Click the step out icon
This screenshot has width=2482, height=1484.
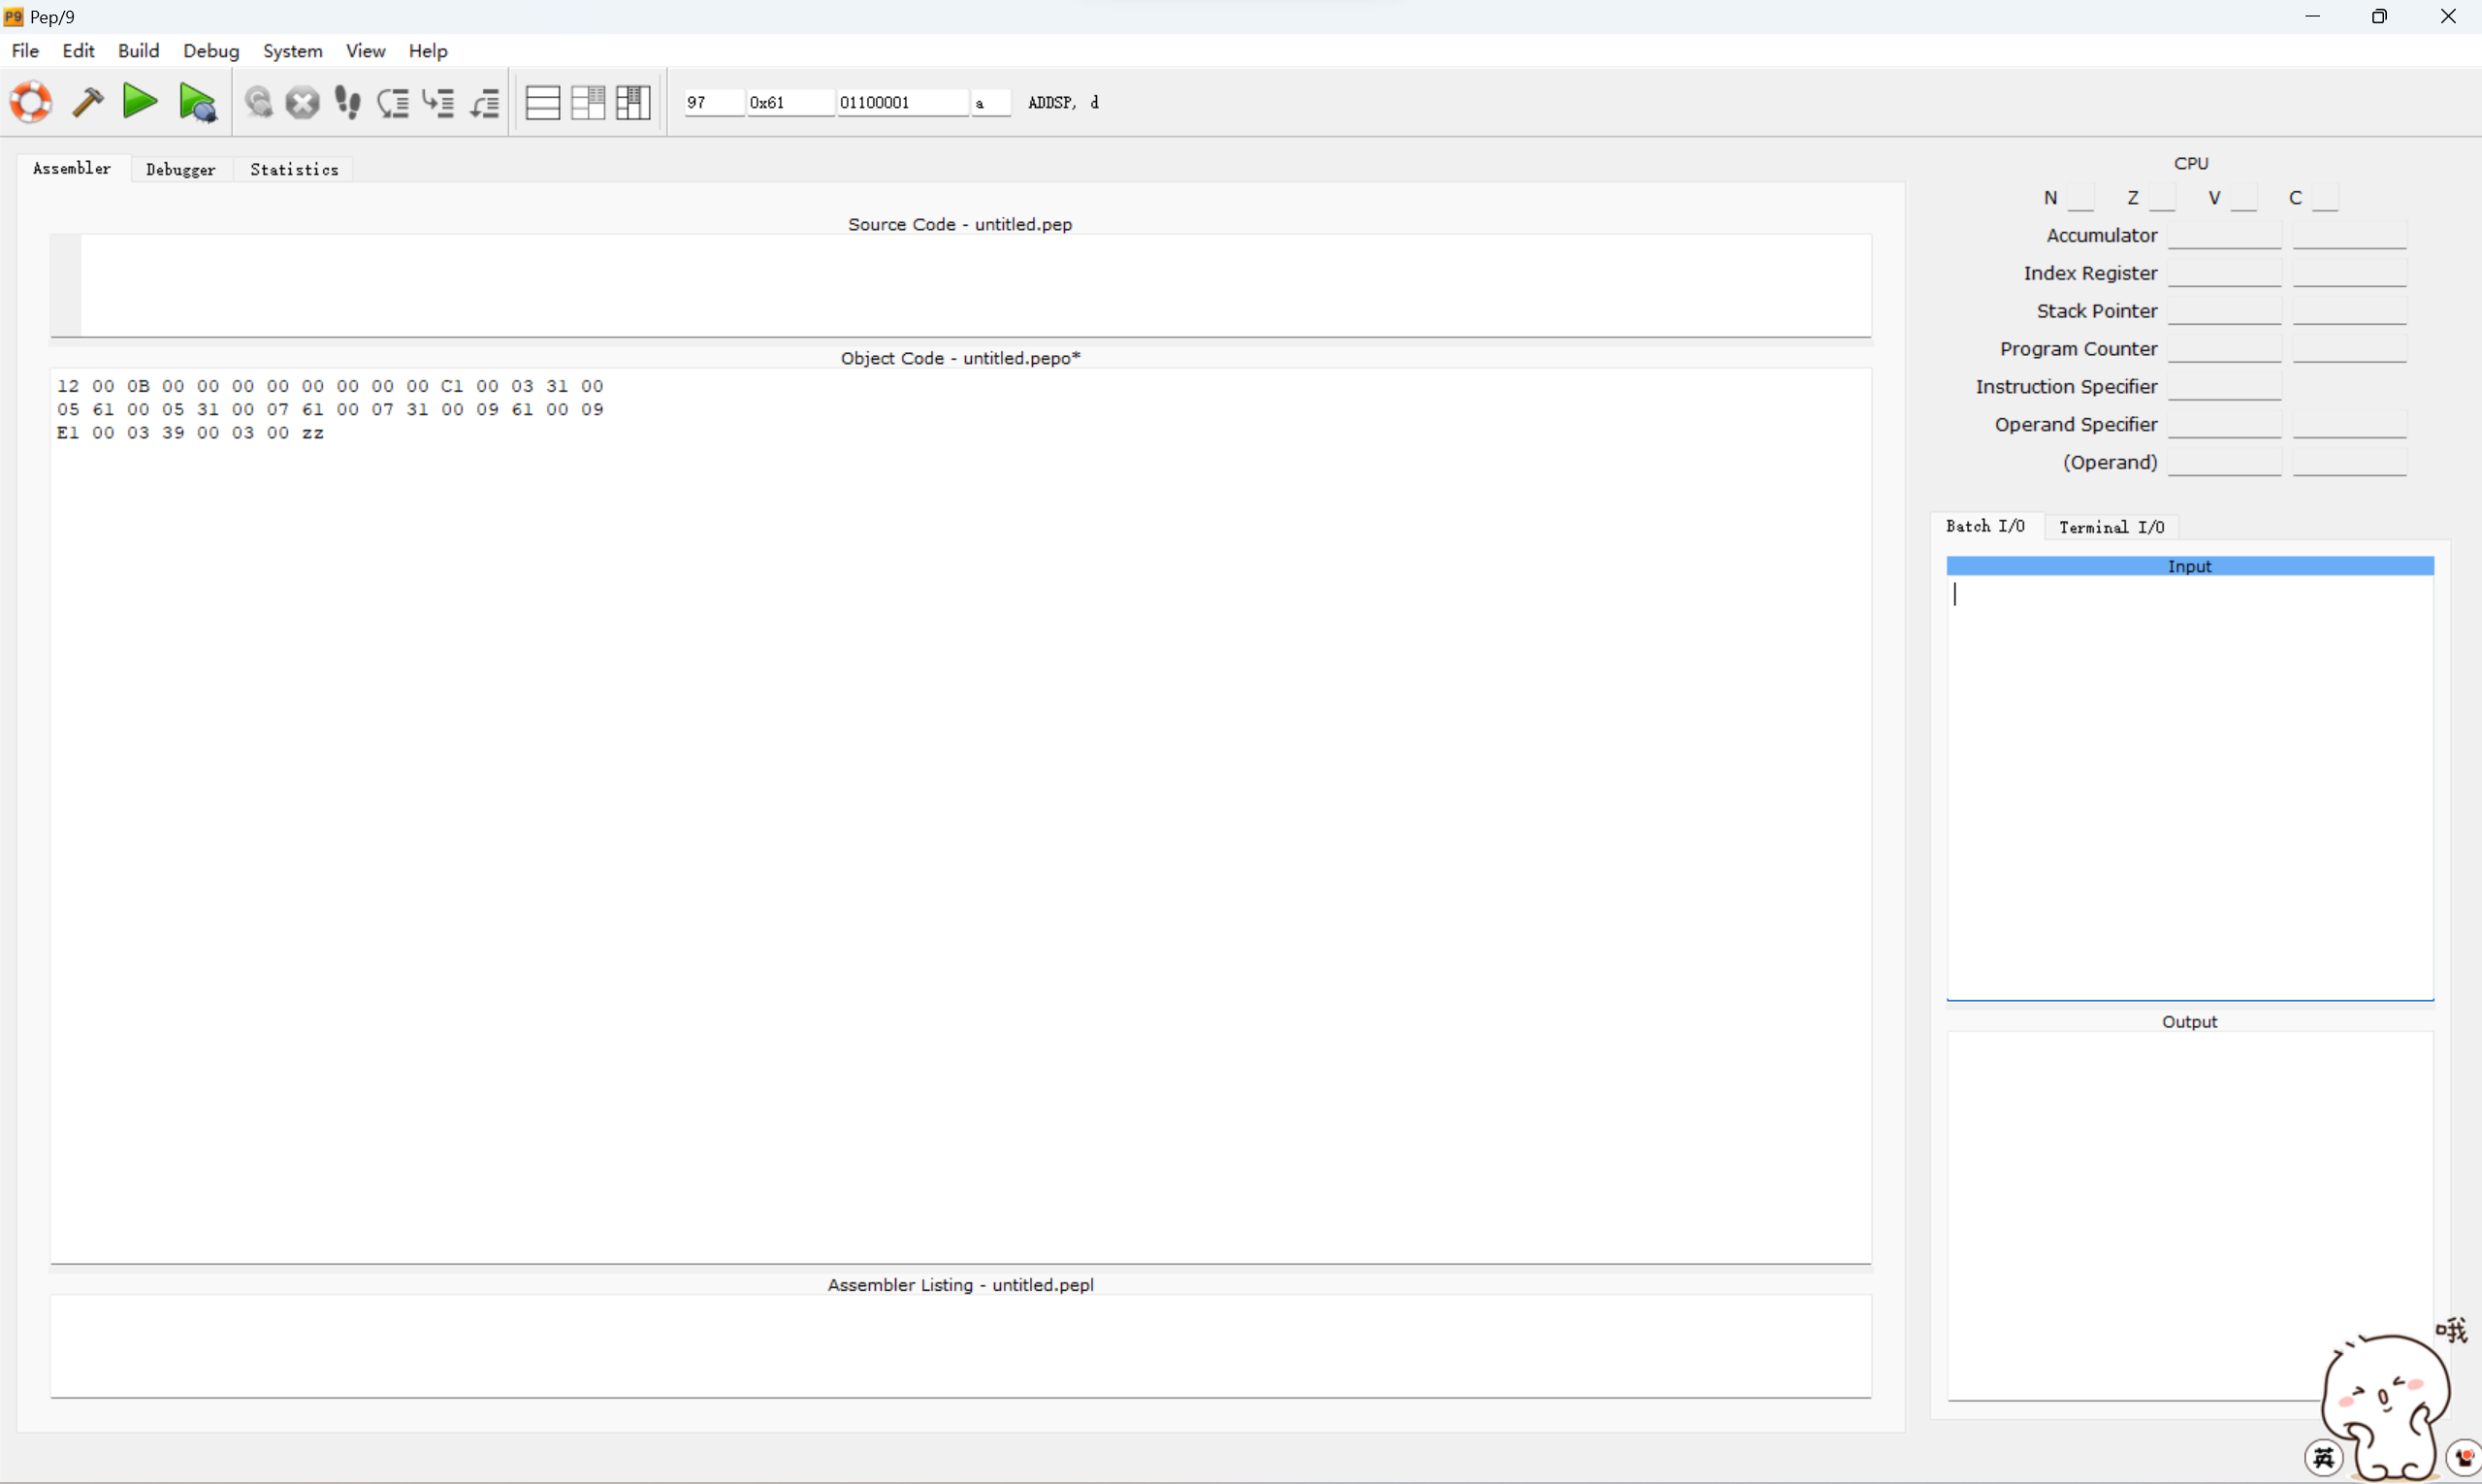pyautogui.click(x=485, y=102)
